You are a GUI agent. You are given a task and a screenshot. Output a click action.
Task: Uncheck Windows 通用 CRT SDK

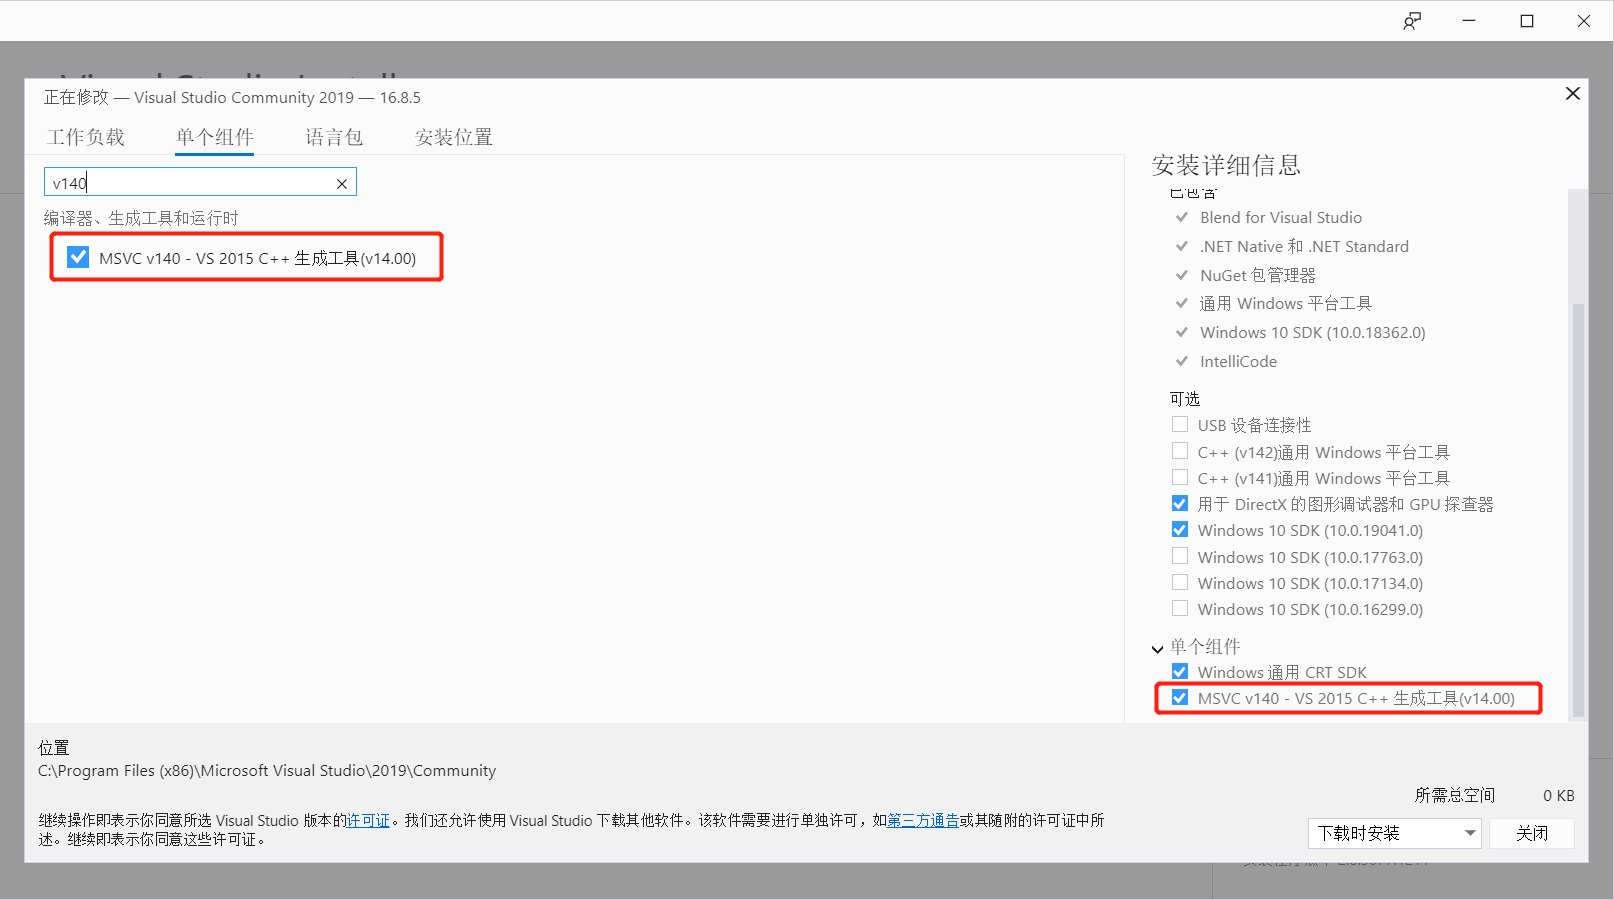(1180, 671)
